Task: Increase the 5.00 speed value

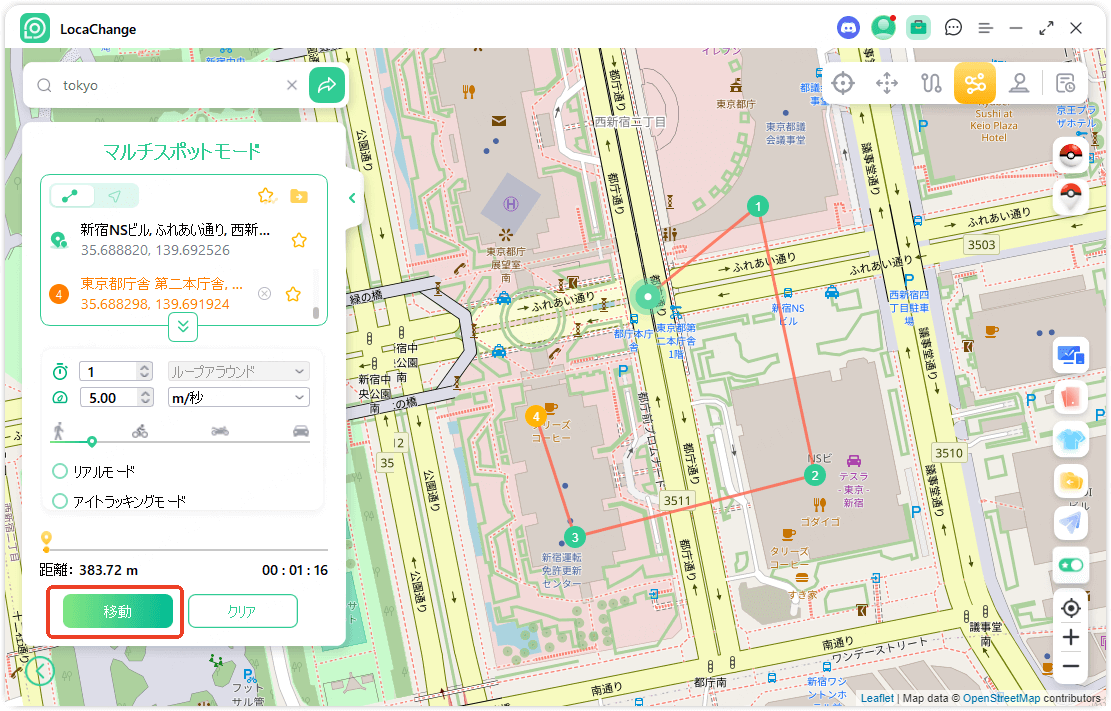Action: [x=145, y=393]
